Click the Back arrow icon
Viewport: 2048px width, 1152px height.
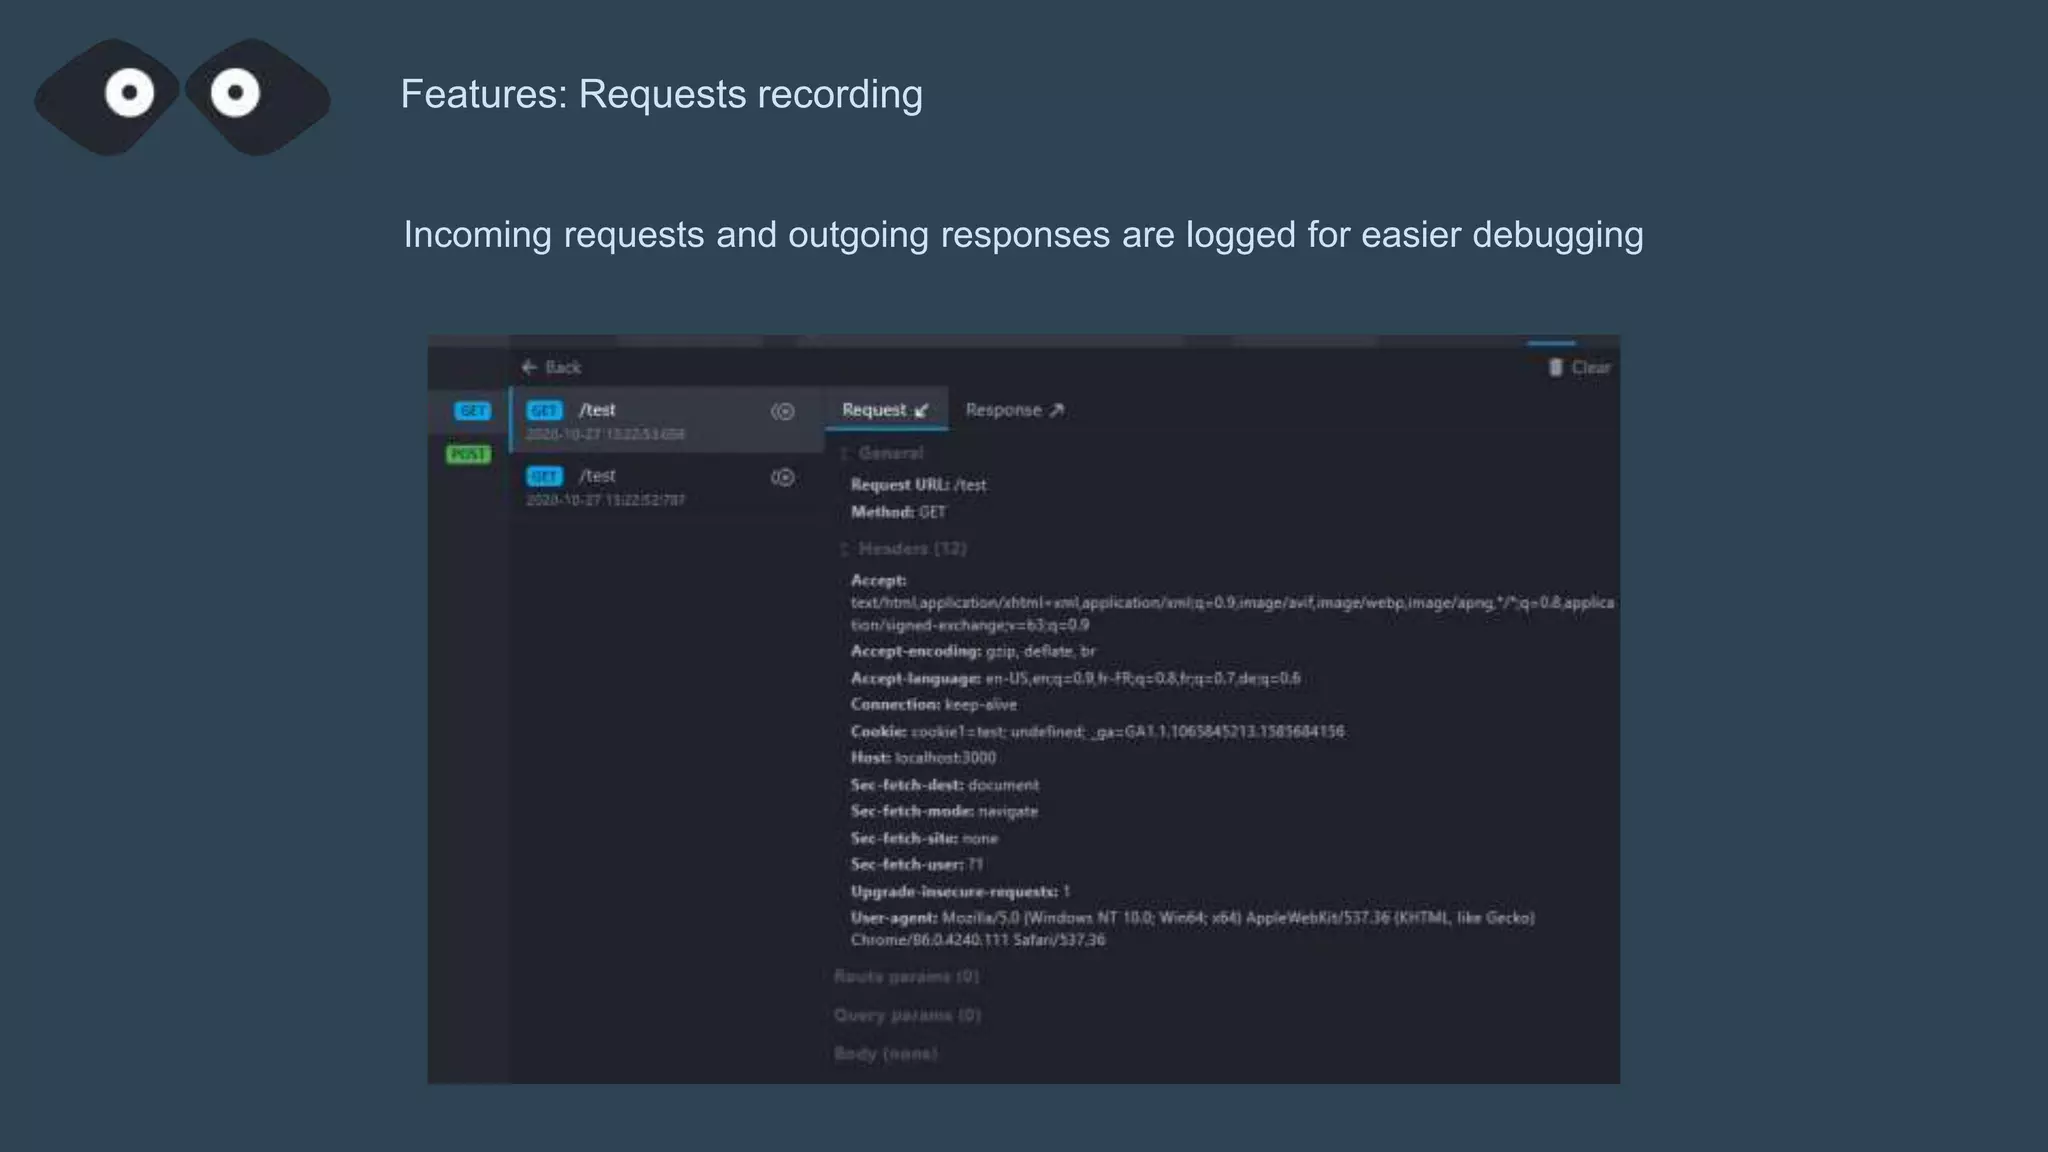coord(529,367)
